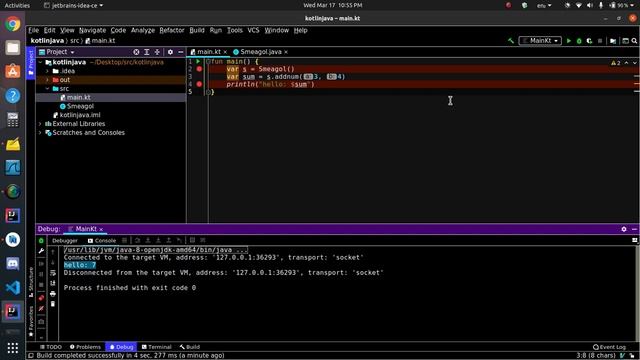Open the Terminal tool window button
This screenshot has height=360, width=640.
(156, 347)
